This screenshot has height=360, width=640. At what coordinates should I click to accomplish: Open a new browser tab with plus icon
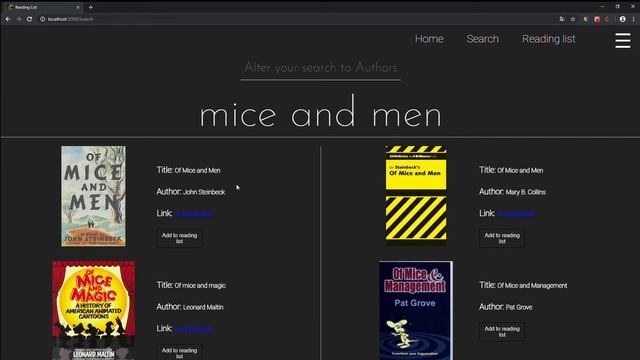tap(91, 7)
